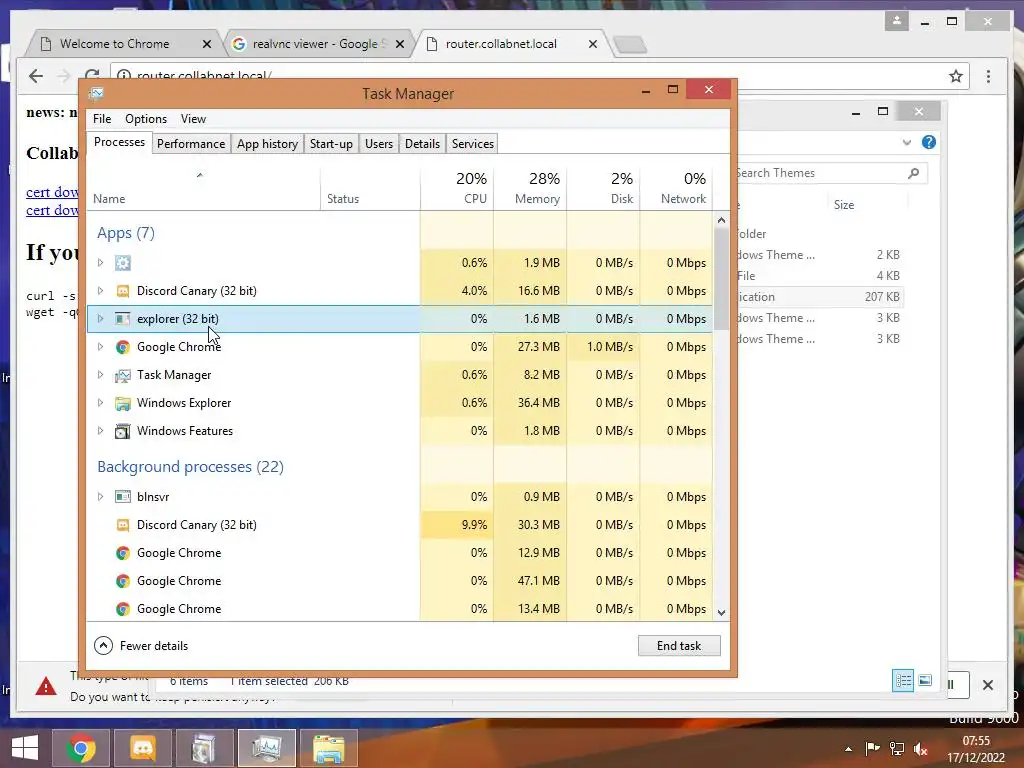The image size is (1024, 768).
Task: Click the Chrome icon using 13.4 MB
Action: click(x=123, y=609)
